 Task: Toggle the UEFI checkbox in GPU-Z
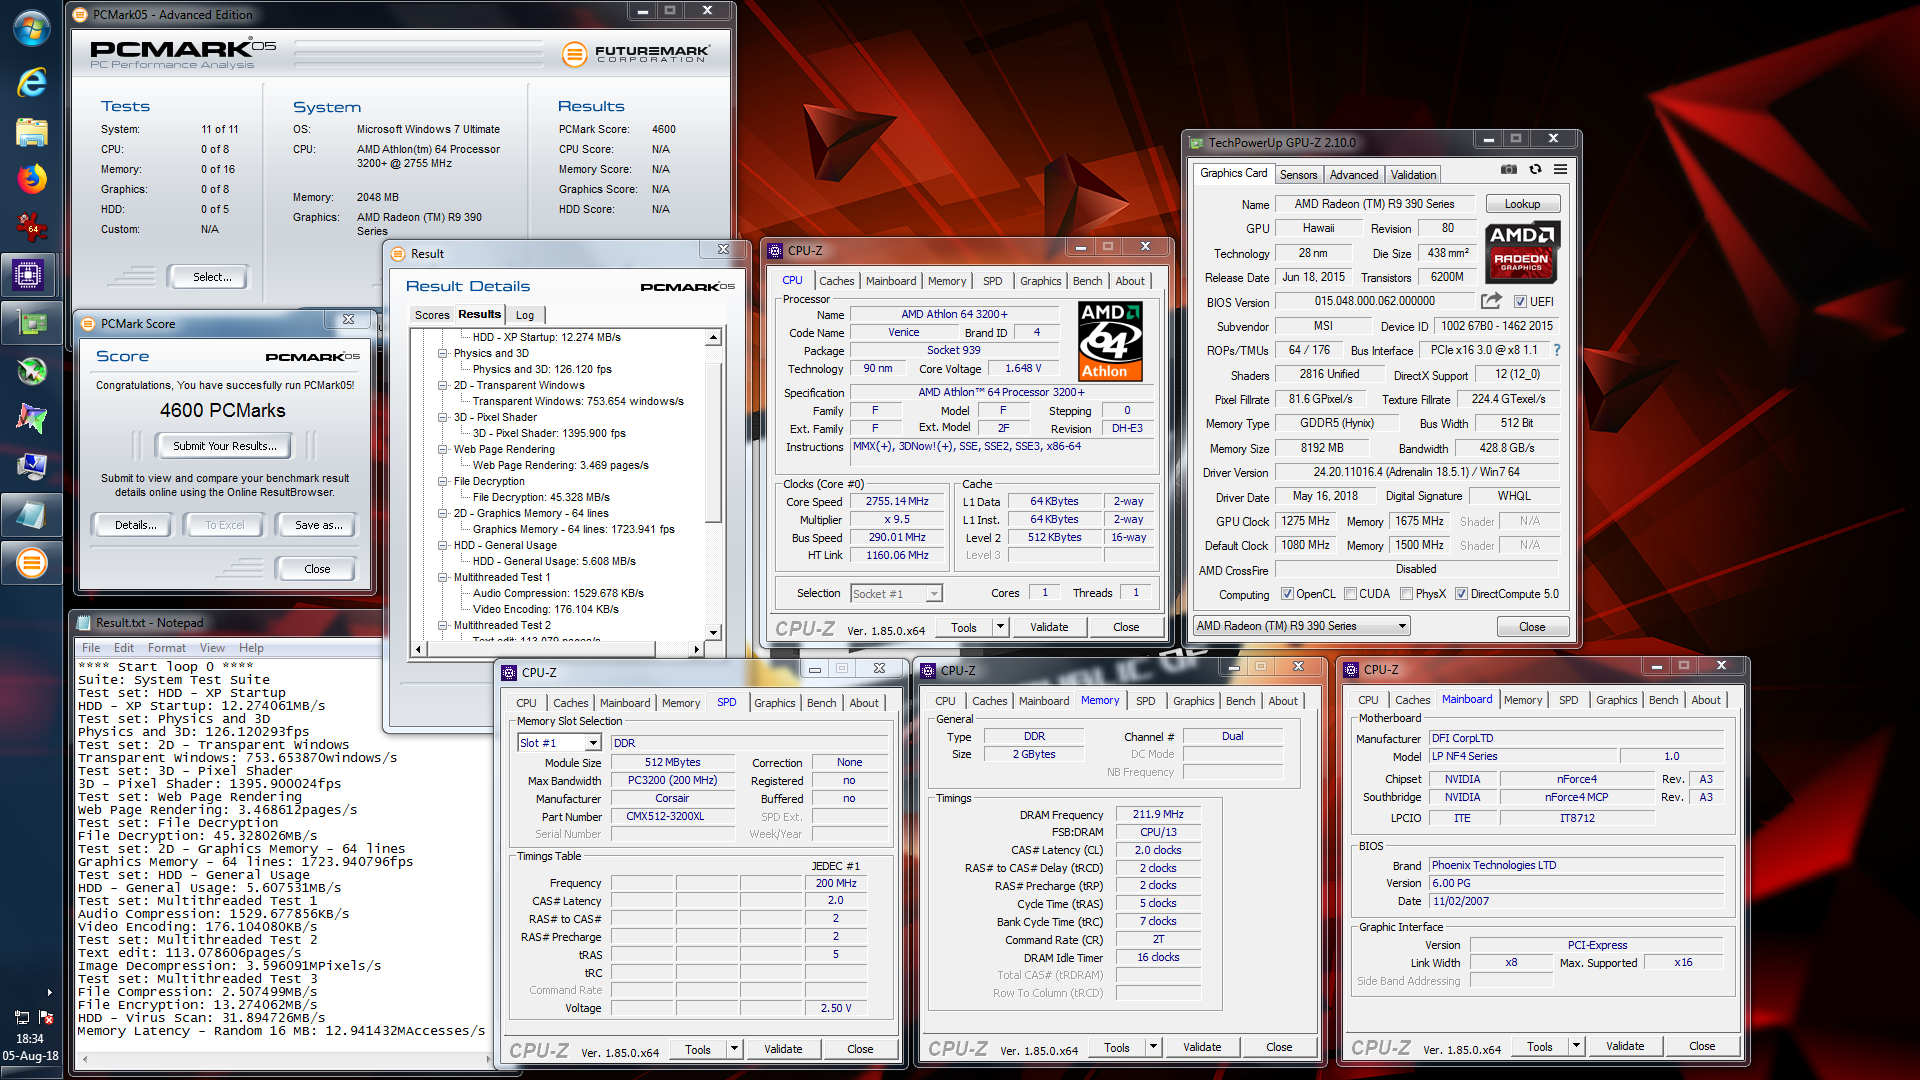click(1520, 302)
